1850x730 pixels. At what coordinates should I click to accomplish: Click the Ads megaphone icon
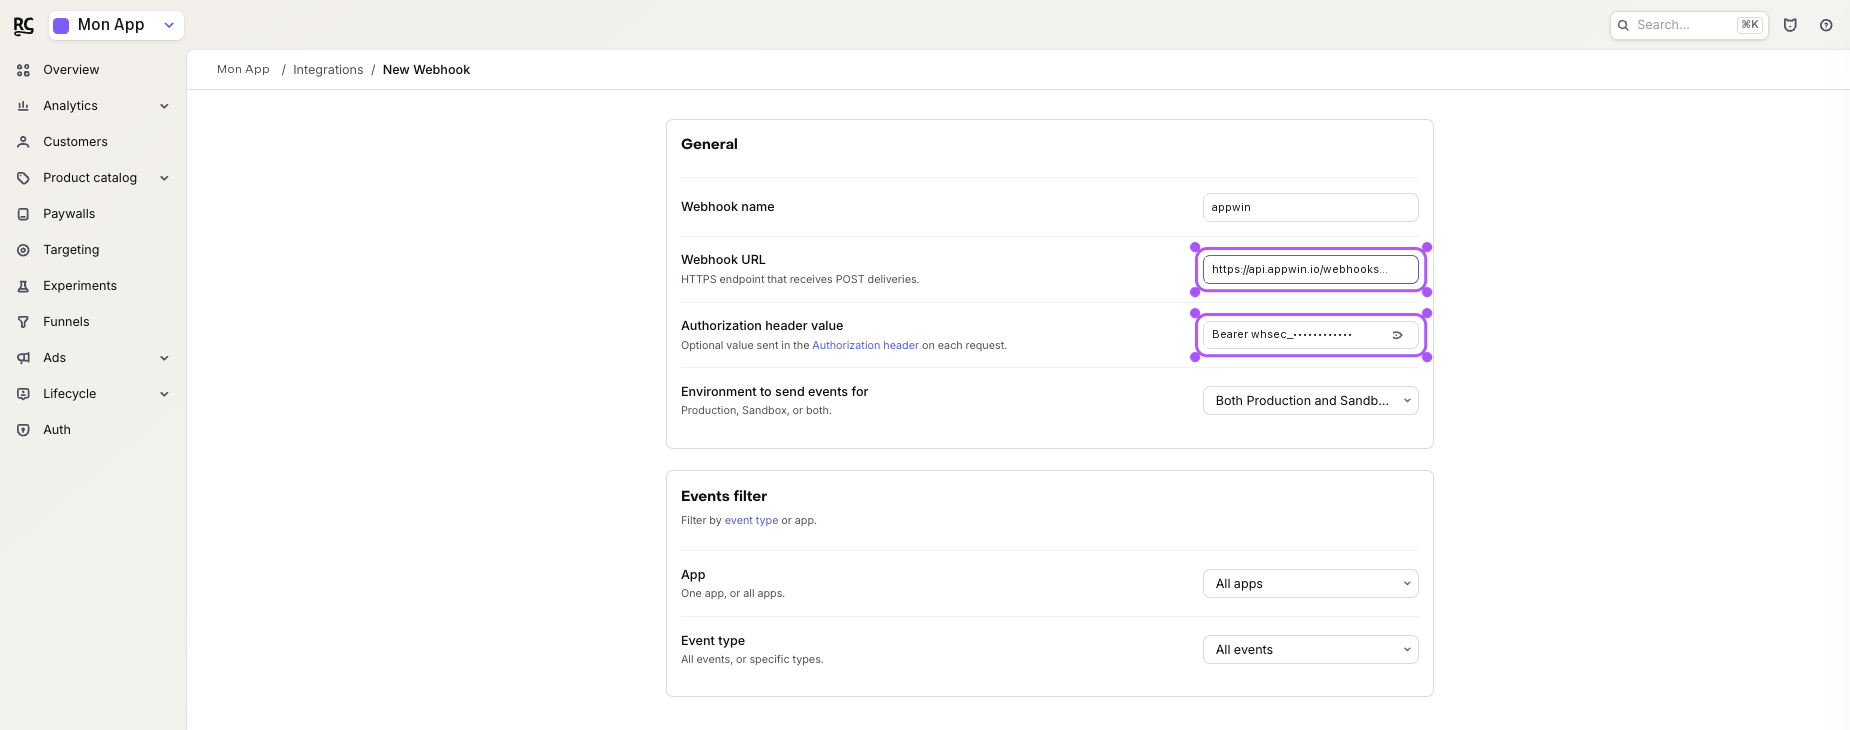point(23,358)
